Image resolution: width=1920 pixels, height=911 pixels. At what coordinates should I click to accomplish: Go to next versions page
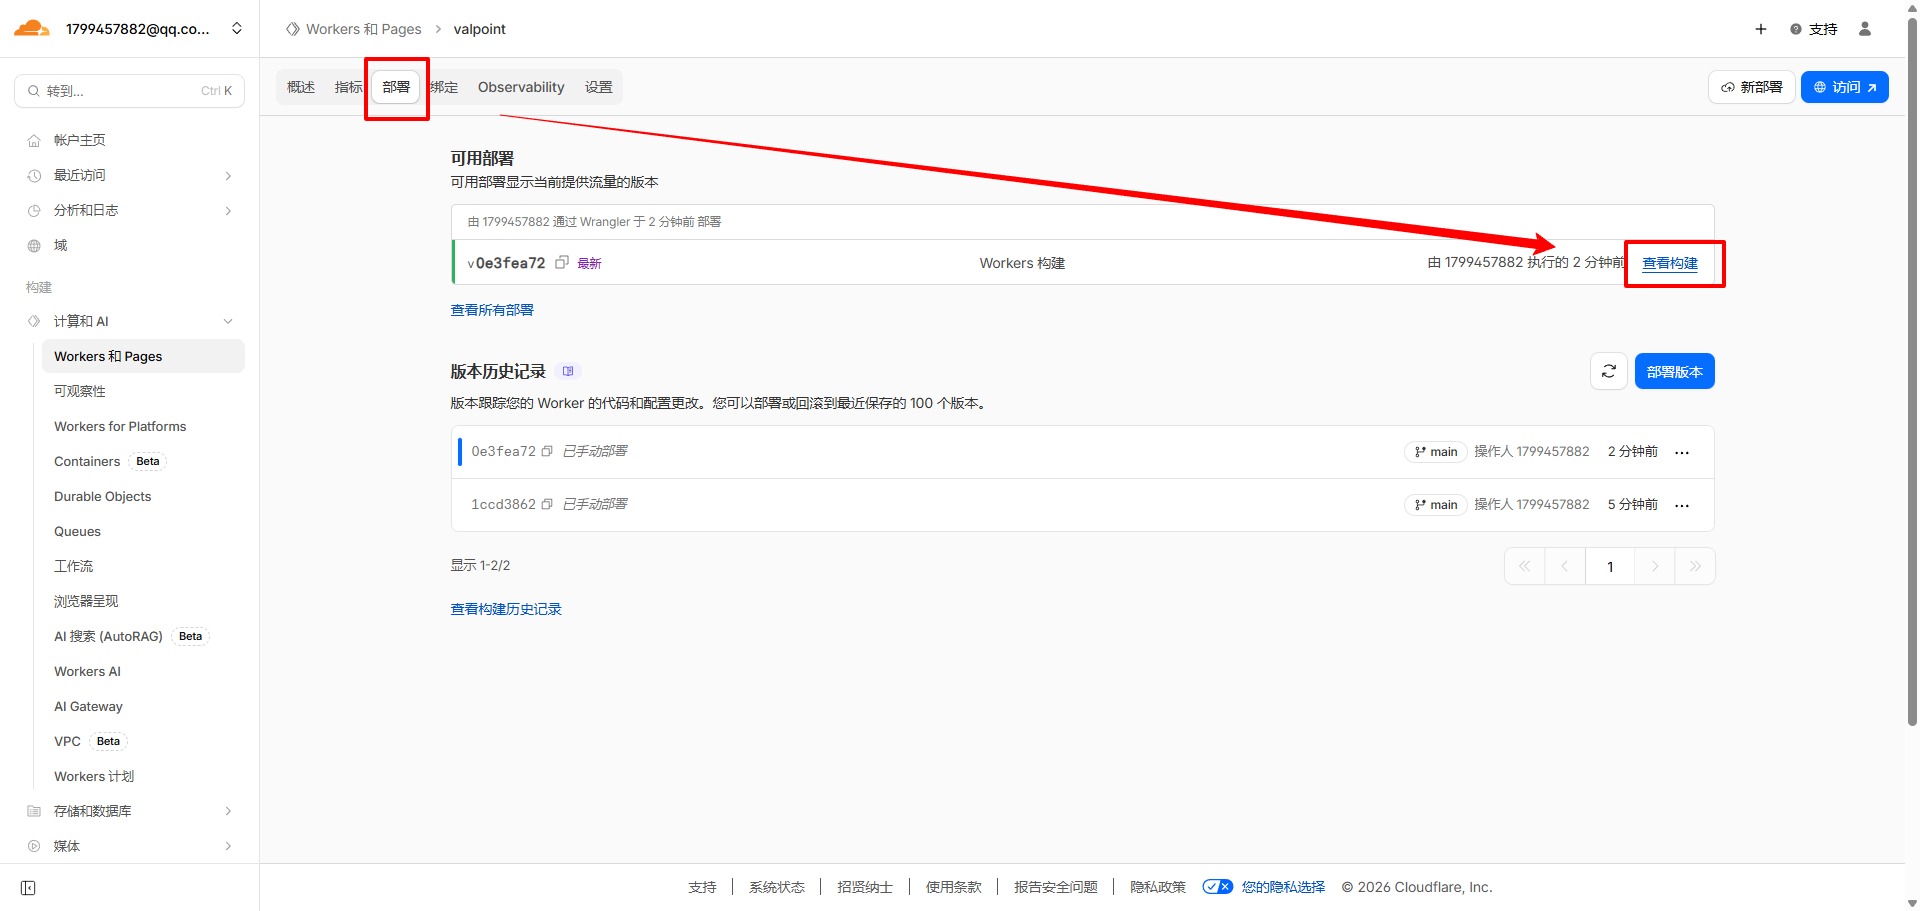pos(1655,566)
